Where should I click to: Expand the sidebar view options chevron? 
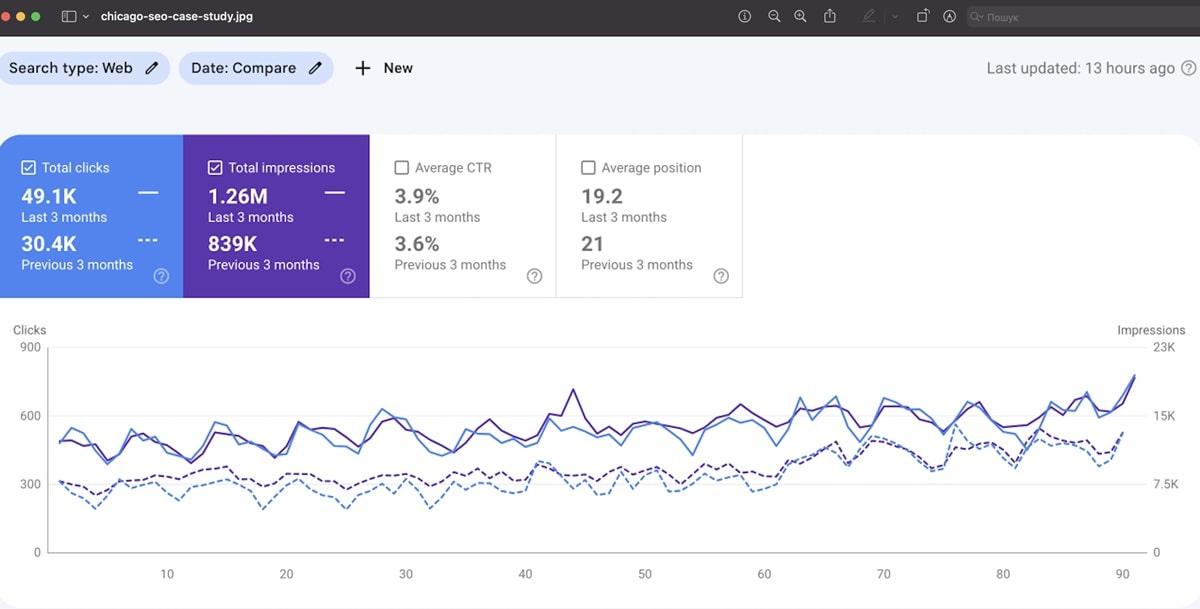click(x=86, y=17)
